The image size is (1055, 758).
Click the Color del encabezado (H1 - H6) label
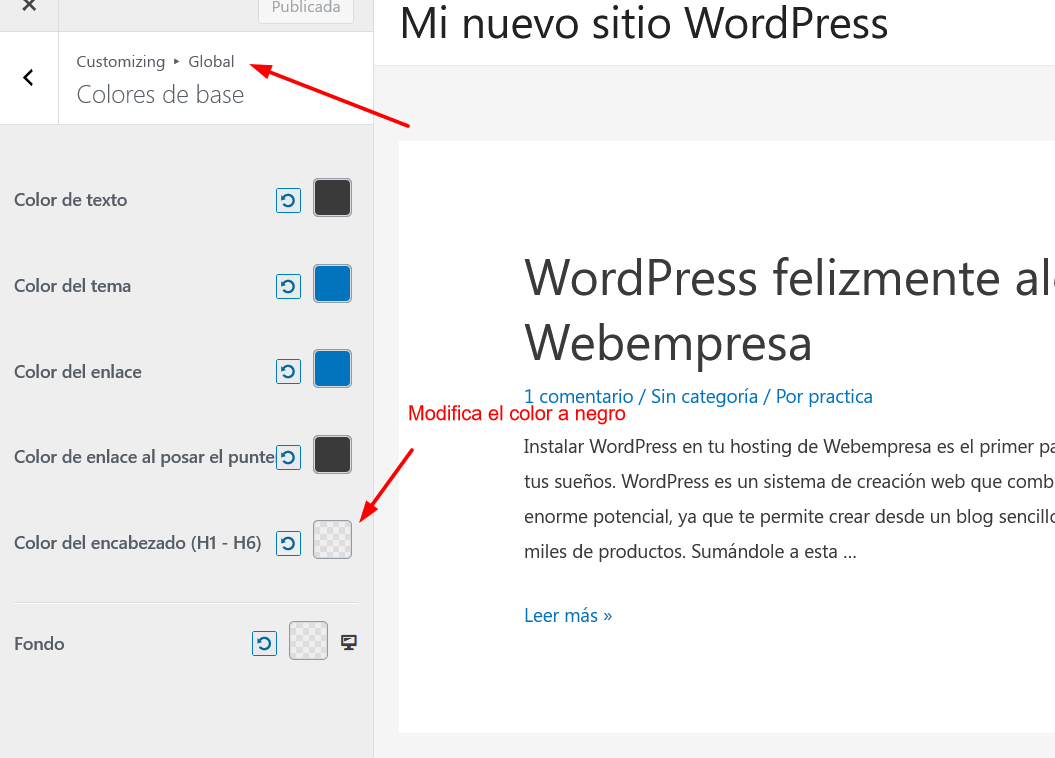[x=138, y=543]
